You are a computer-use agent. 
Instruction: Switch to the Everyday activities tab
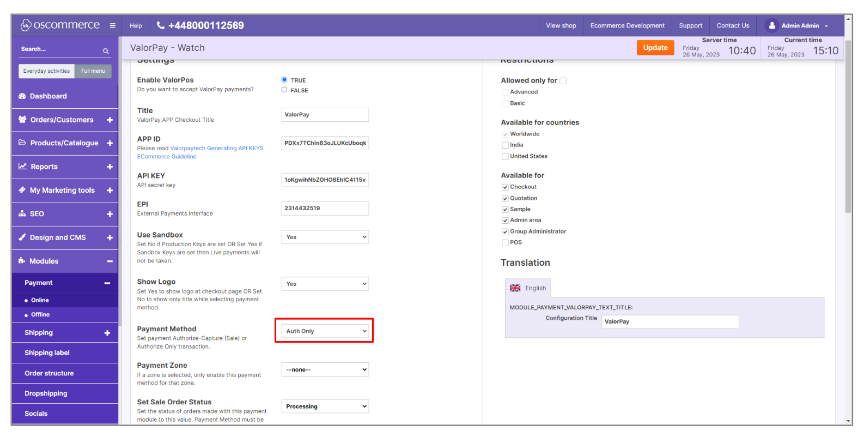47,71
